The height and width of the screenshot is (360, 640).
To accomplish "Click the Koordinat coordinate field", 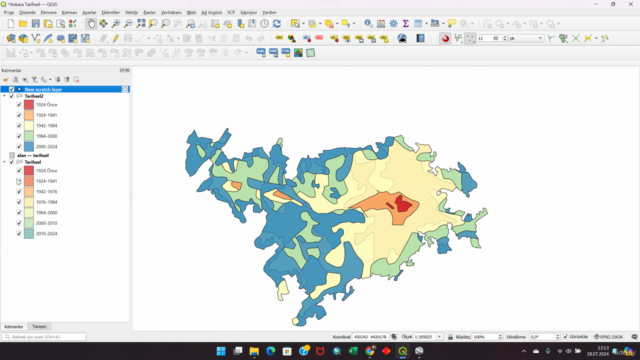I will pyautogui.click(x=370, y=337).
